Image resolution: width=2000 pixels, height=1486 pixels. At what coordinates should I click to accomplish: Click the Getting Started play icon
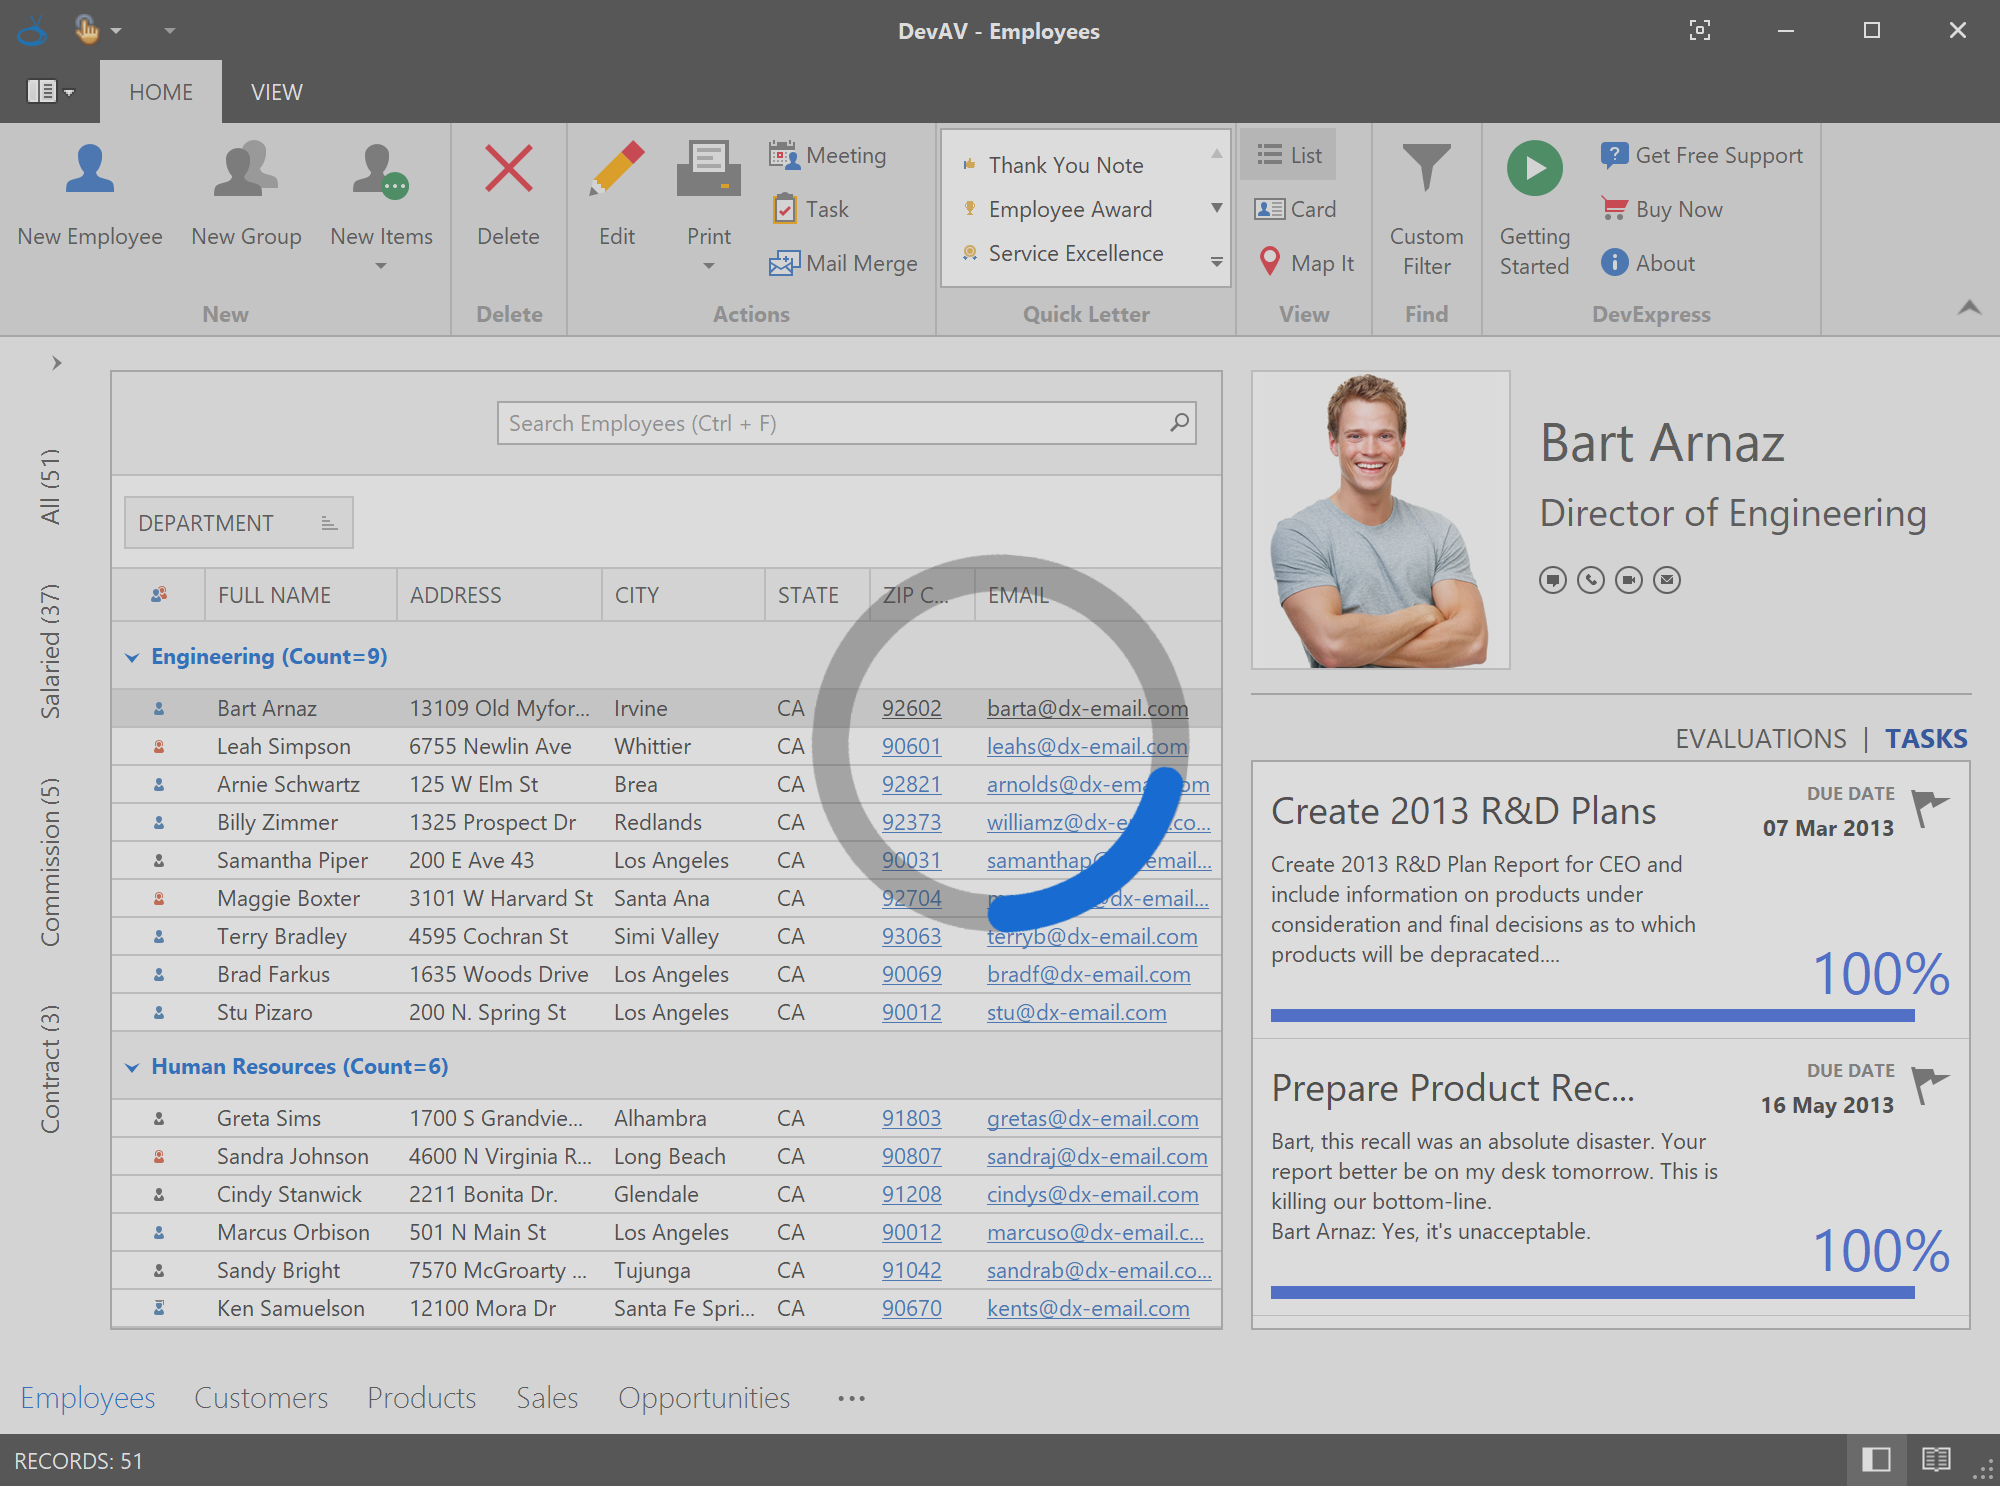[x=1534, y=168]
